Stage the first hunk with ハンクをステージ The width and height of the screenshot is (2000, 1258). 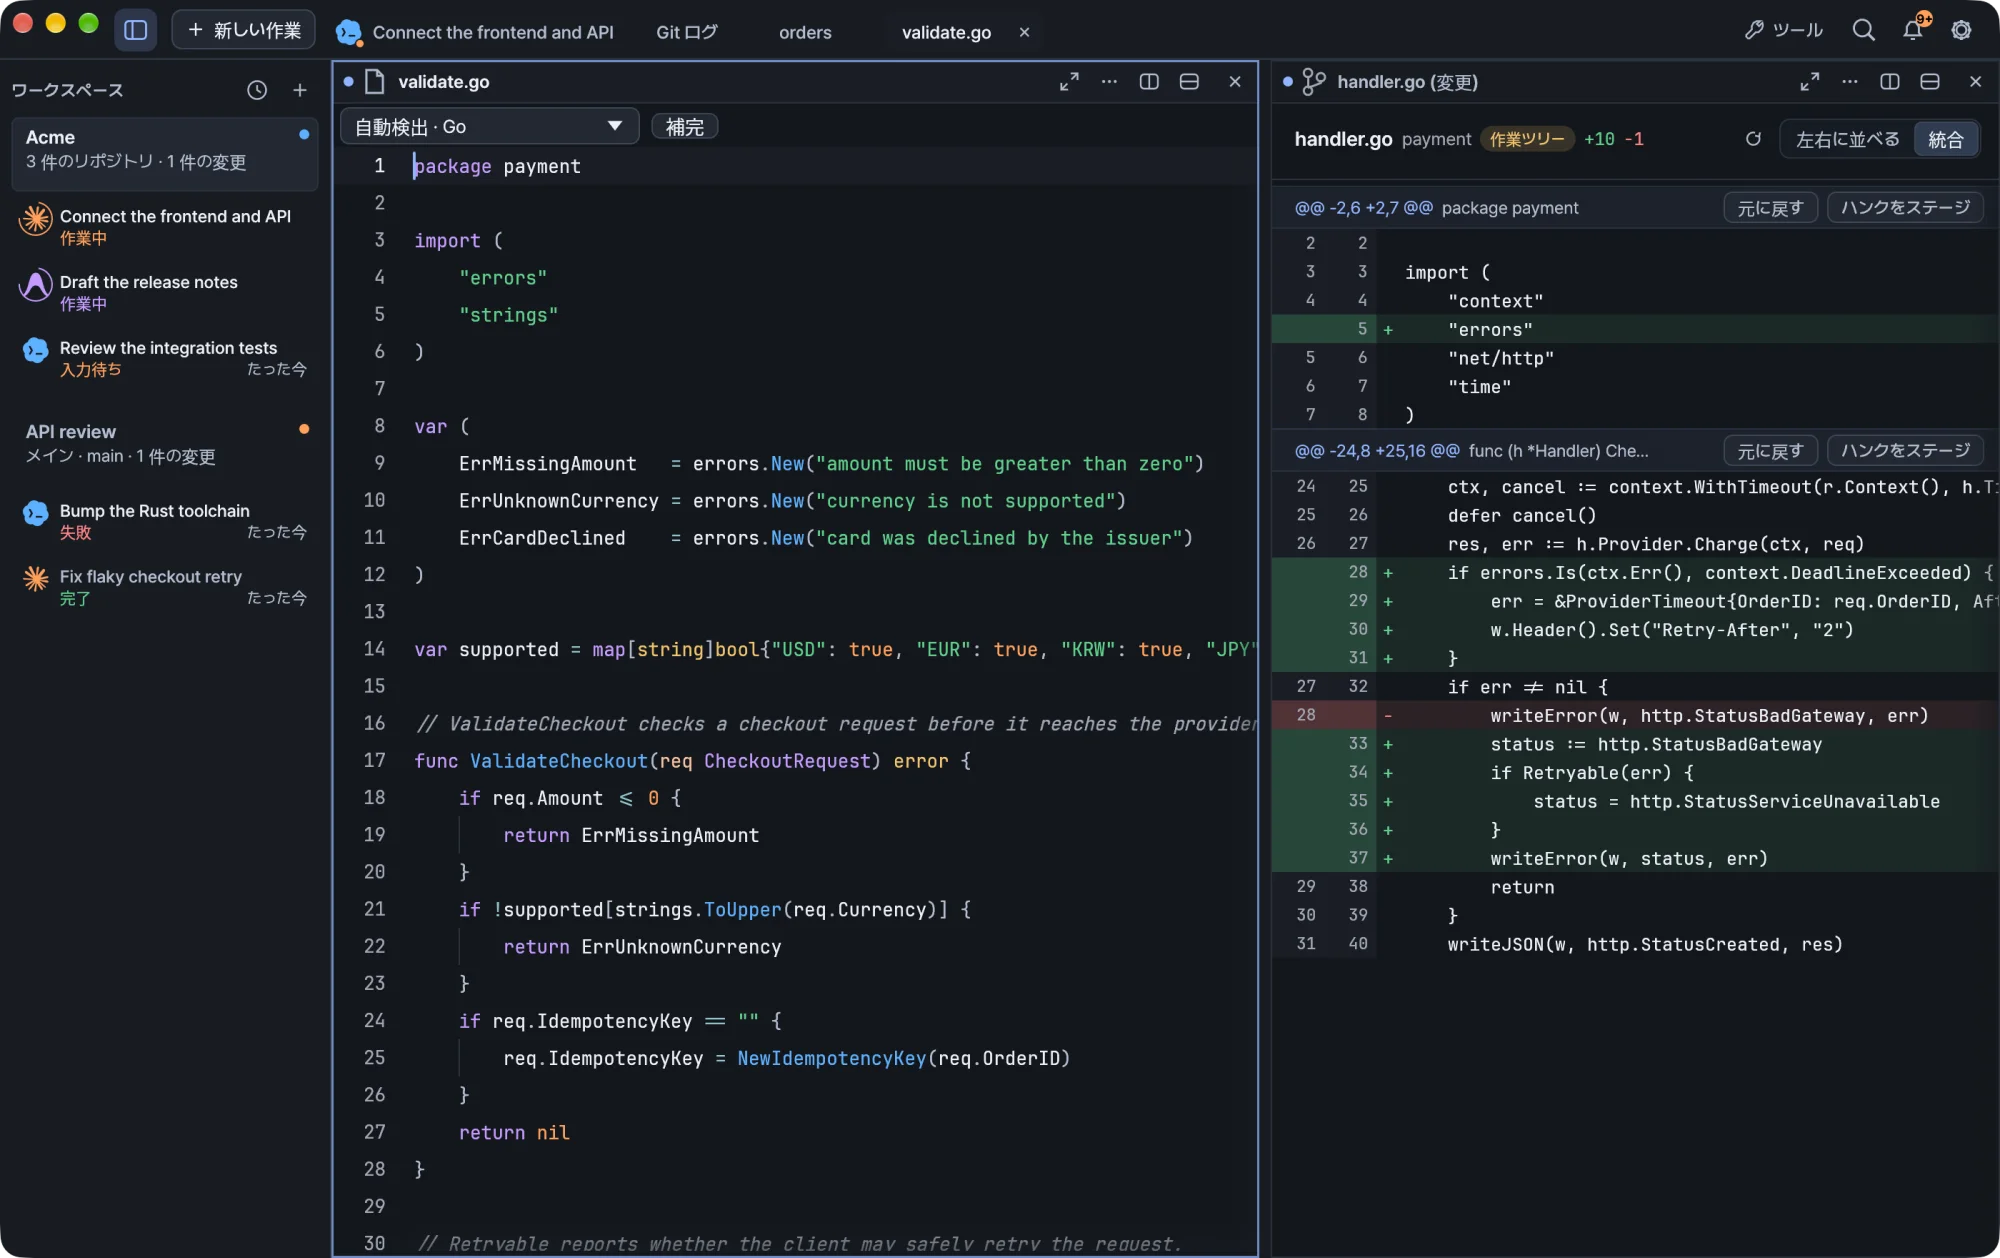tap(1905, 207)
